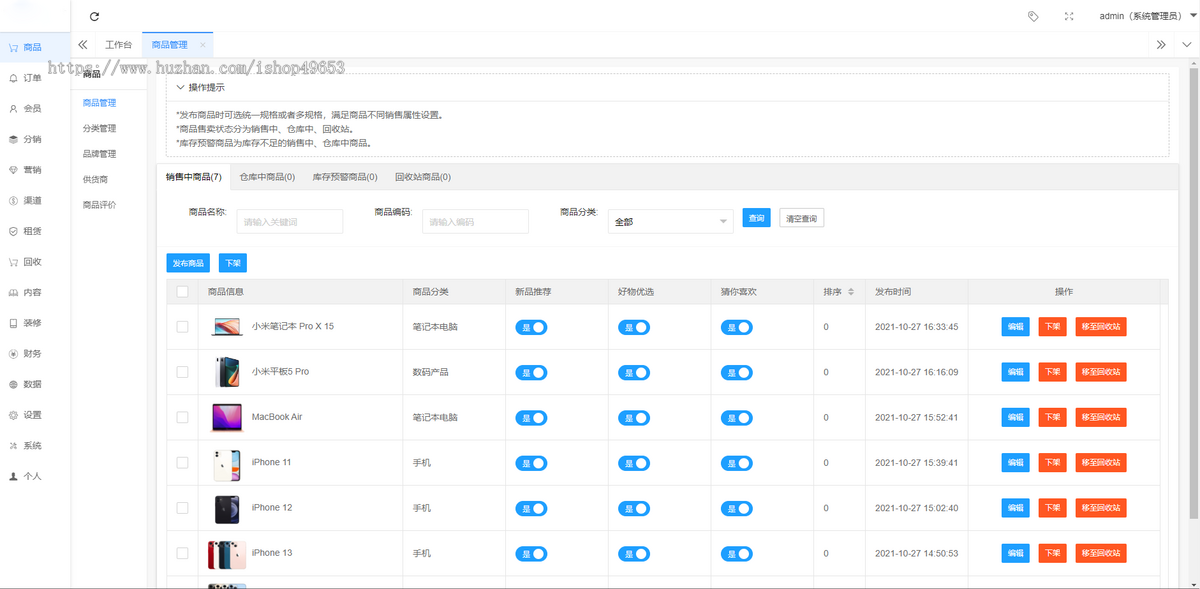The height and width of the screenshot is (589, 1200).
Task: Toggle 新品推荐 switch for 小米笔记本 Pro X 15
Action: (531, 327)
